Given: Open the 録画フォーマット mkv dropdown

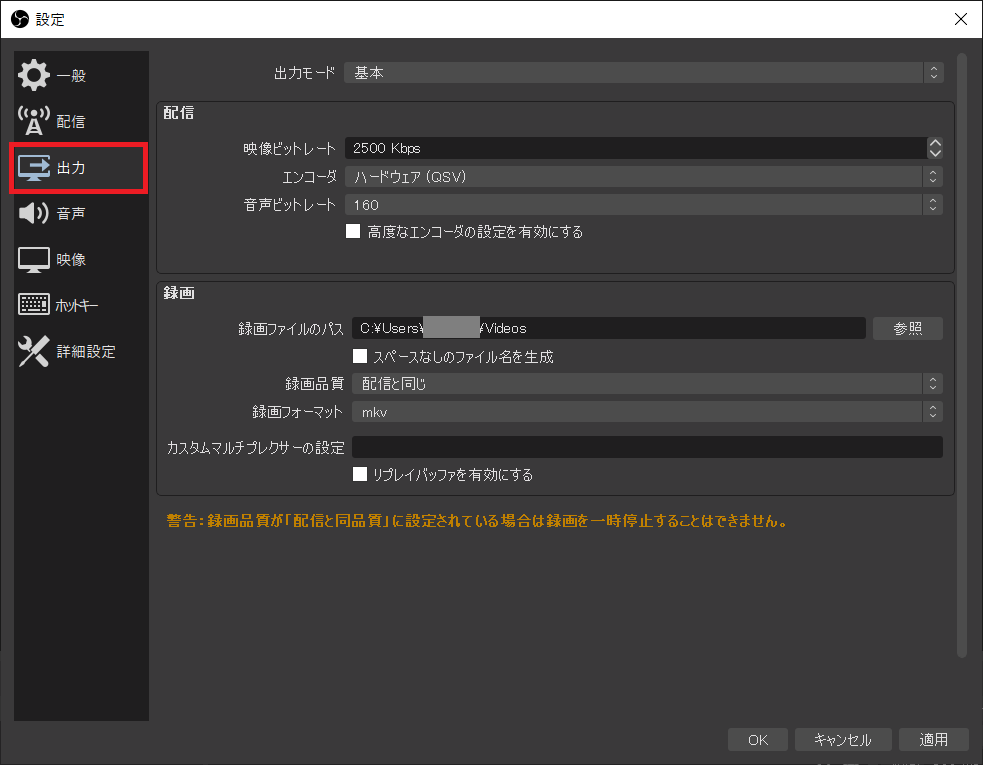Looking at the screenshot, I should pos(647,412).
